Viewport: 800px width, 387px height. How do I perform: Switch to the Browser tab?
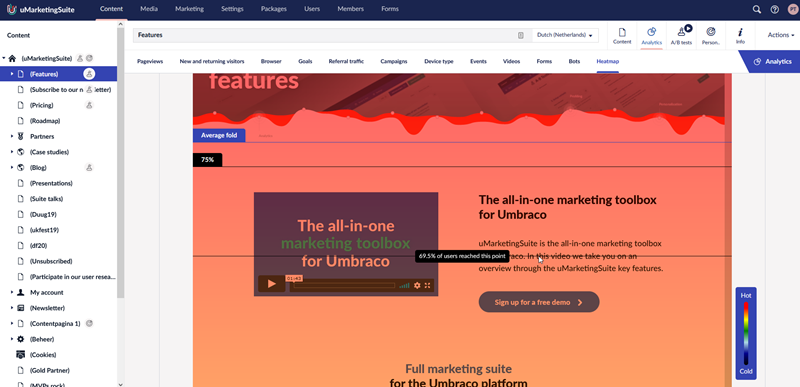(271, 61)
